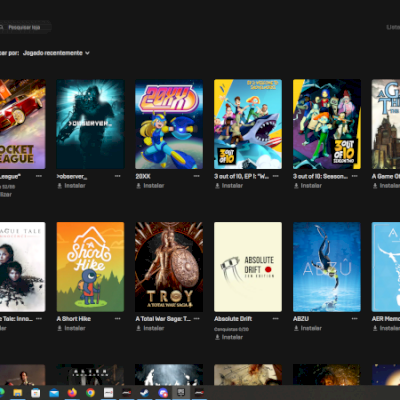Screen dimensions: 400x400
Task: Open three-dot menu for A Total War Saga
Action: pyautogui.click(x=197, y=319)
